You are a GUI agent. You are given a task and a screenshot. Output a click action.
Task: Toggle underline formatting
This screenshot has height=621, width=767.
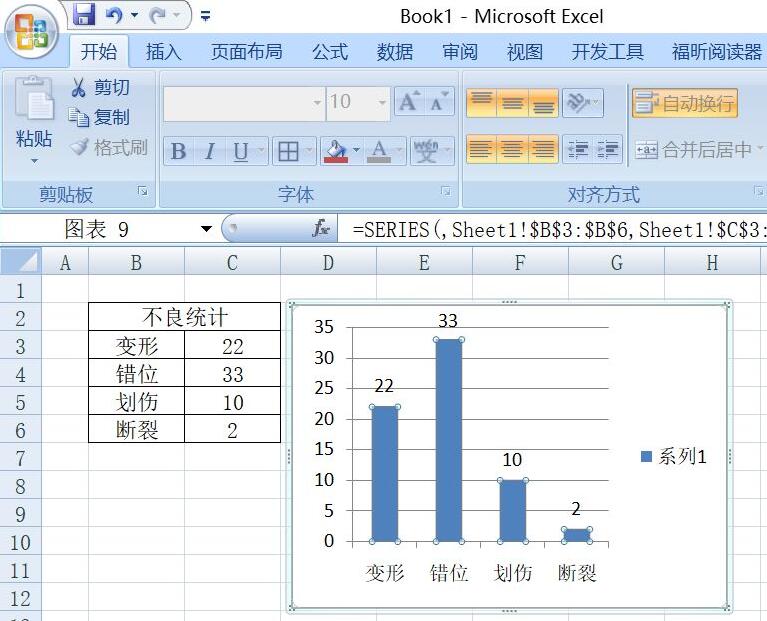(x=241, y=151)
